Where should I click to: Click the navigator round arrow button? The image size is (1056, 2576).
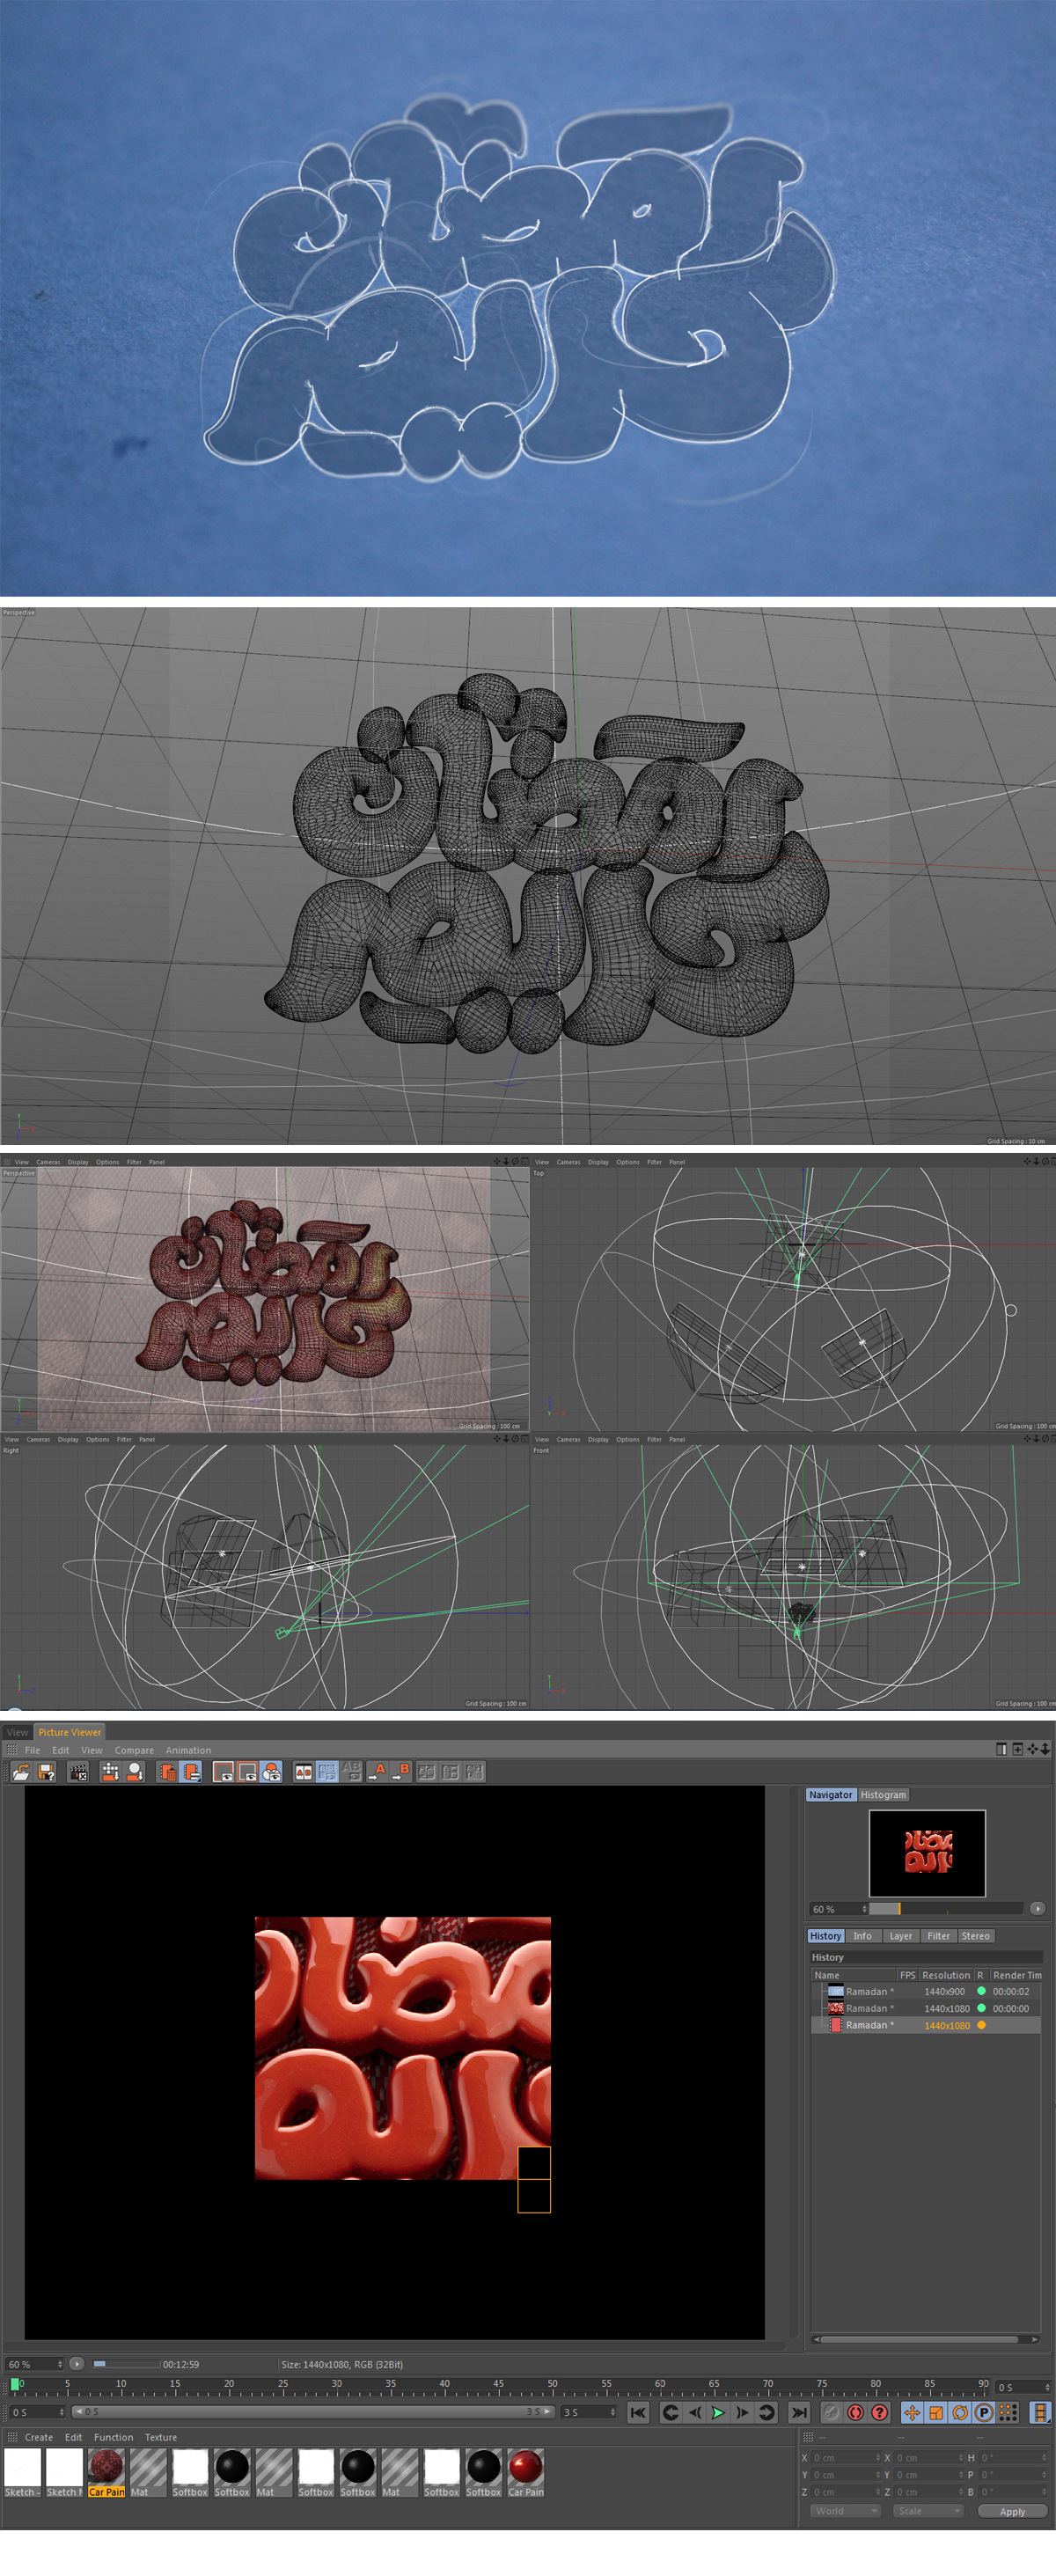(x=1037, y=1908)
